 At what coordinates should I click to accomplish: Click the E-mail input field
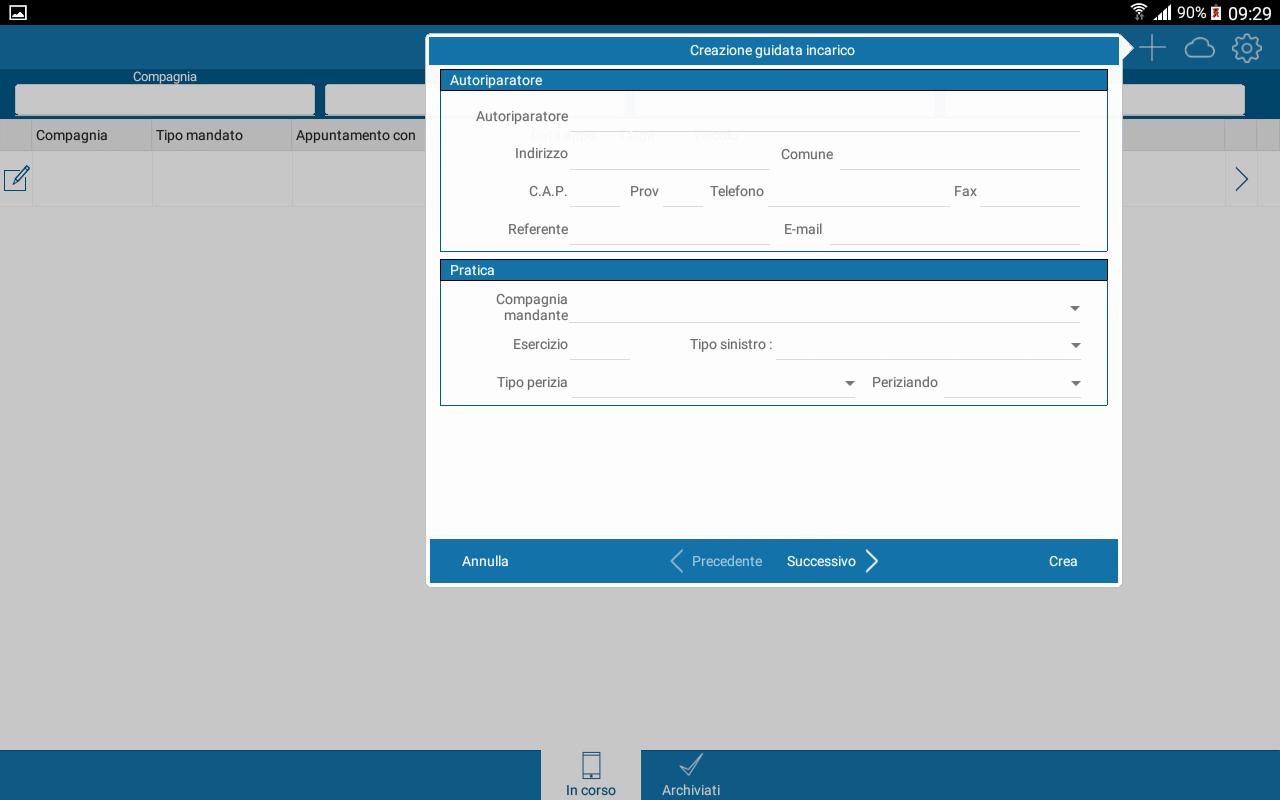(954, 230)
